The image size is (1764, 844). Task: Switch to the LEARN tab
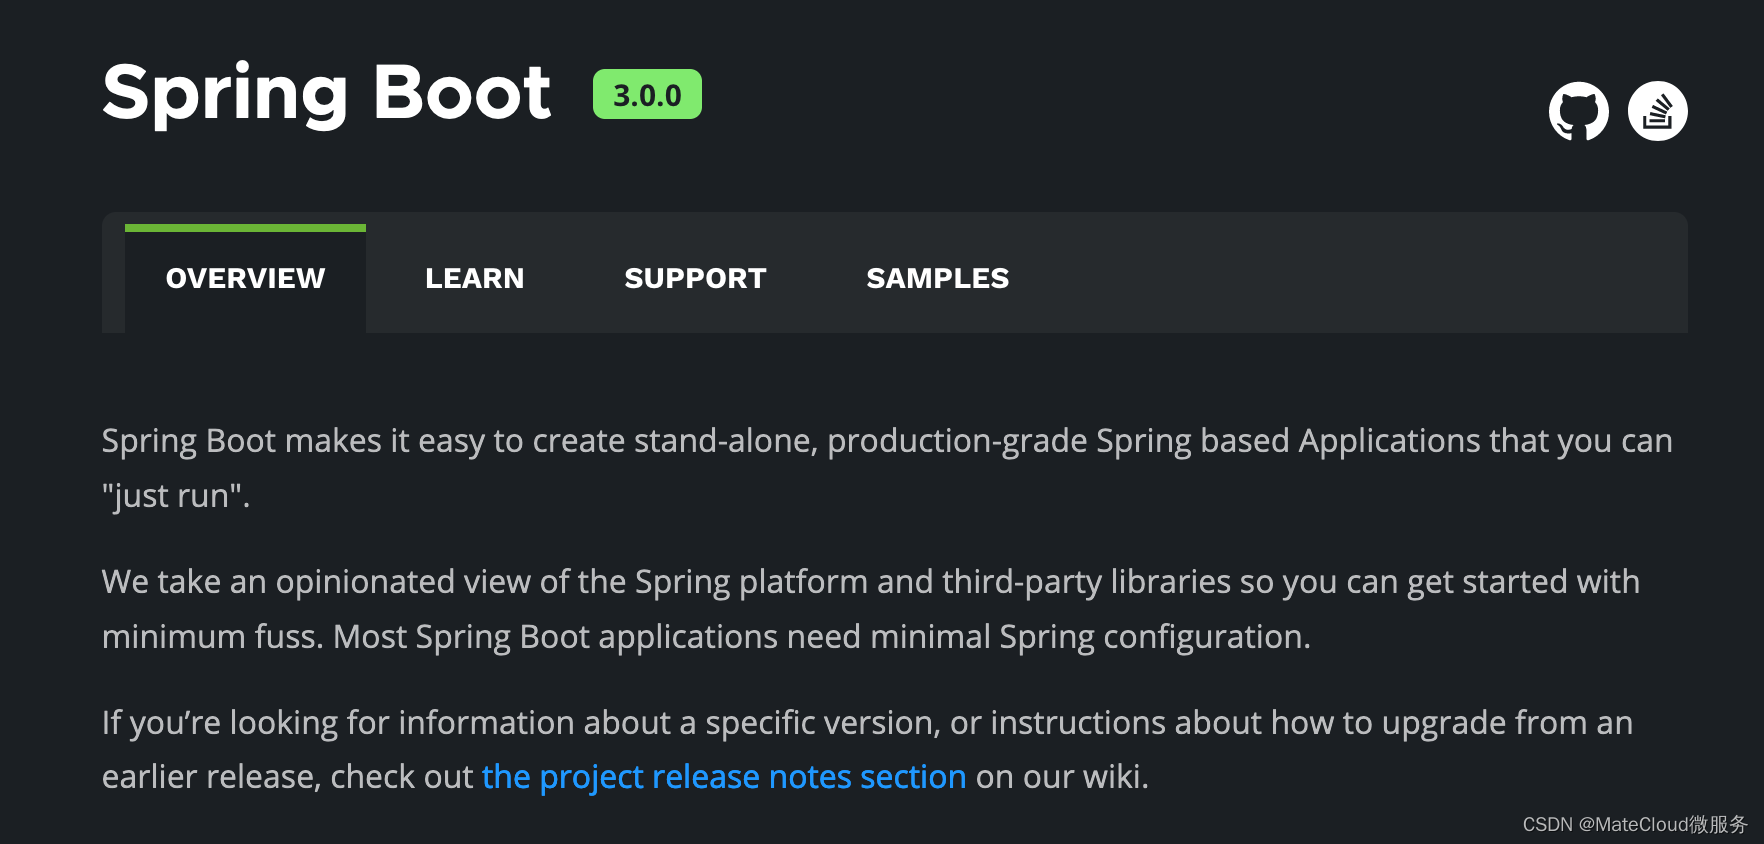(x=474, y=278)
